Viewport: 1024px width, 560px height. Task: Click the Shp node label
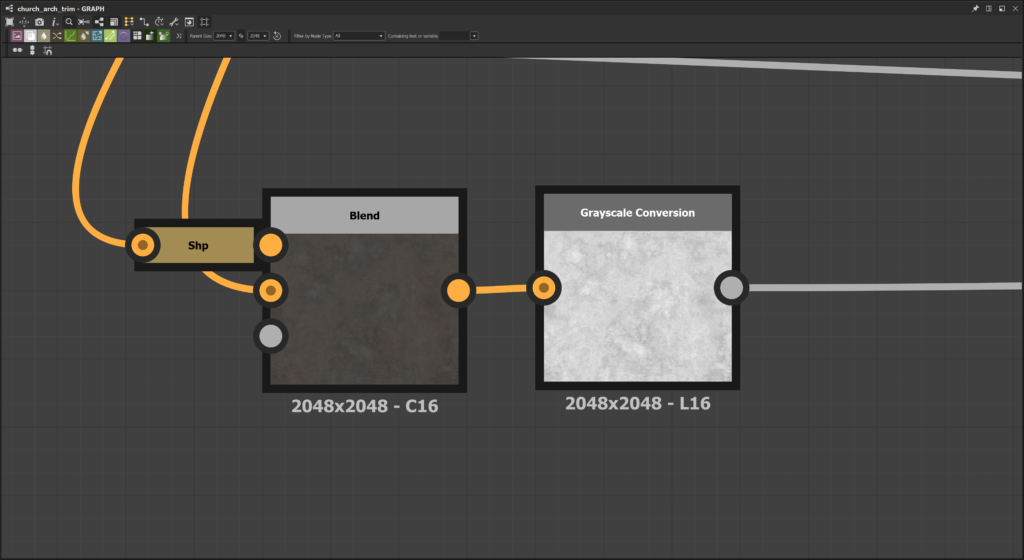[198, 245]
